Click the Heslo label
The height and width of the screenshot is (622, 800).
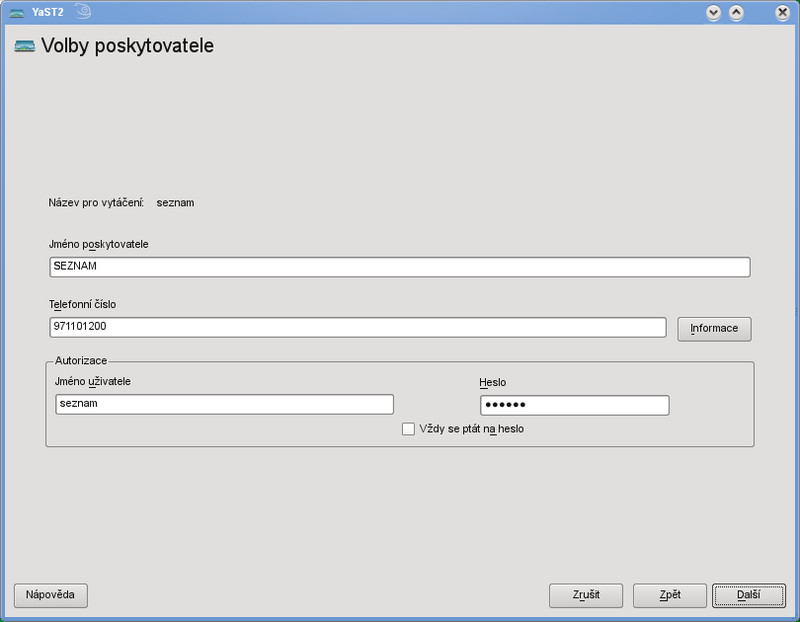click(492, 383)
